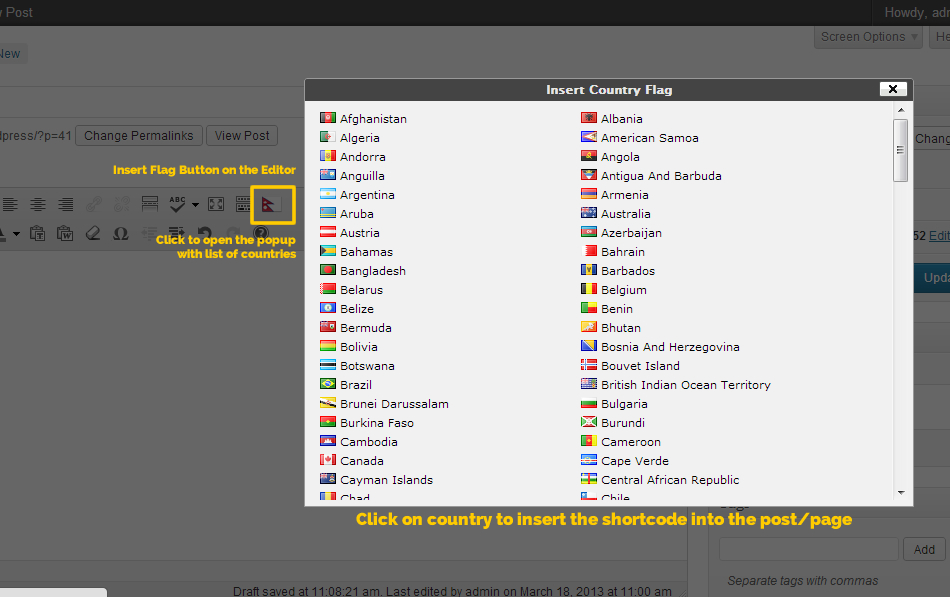Toggle the kitchen sink toolbar icon

click(243, 204)
